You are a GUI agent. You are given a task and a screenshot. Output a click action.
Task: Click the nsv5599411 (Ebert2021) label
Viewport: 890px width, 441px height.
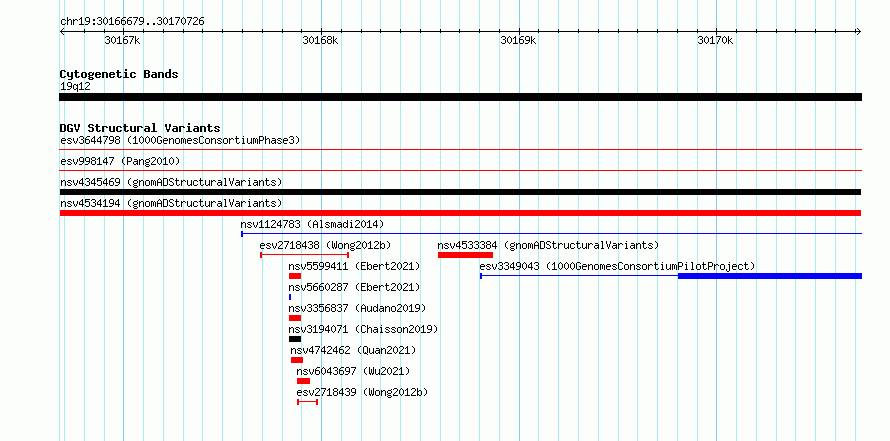click(354, 266)
